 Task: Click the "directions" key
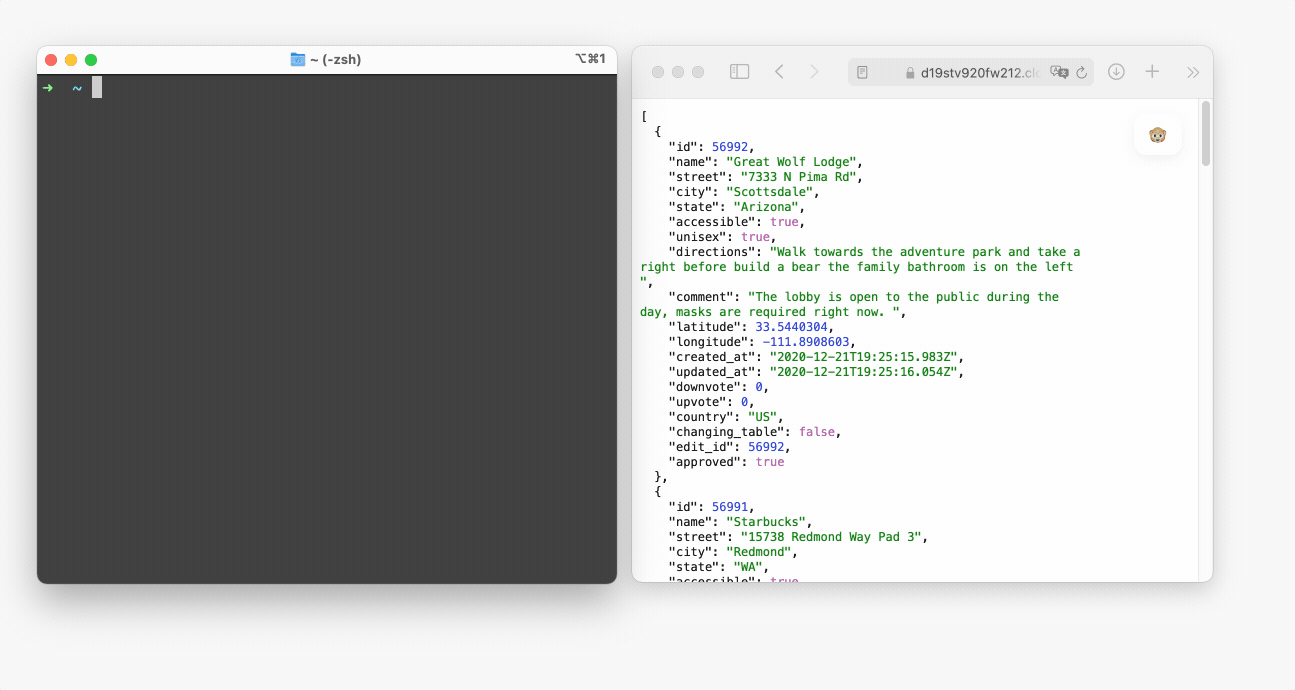[x=713, y=252]
